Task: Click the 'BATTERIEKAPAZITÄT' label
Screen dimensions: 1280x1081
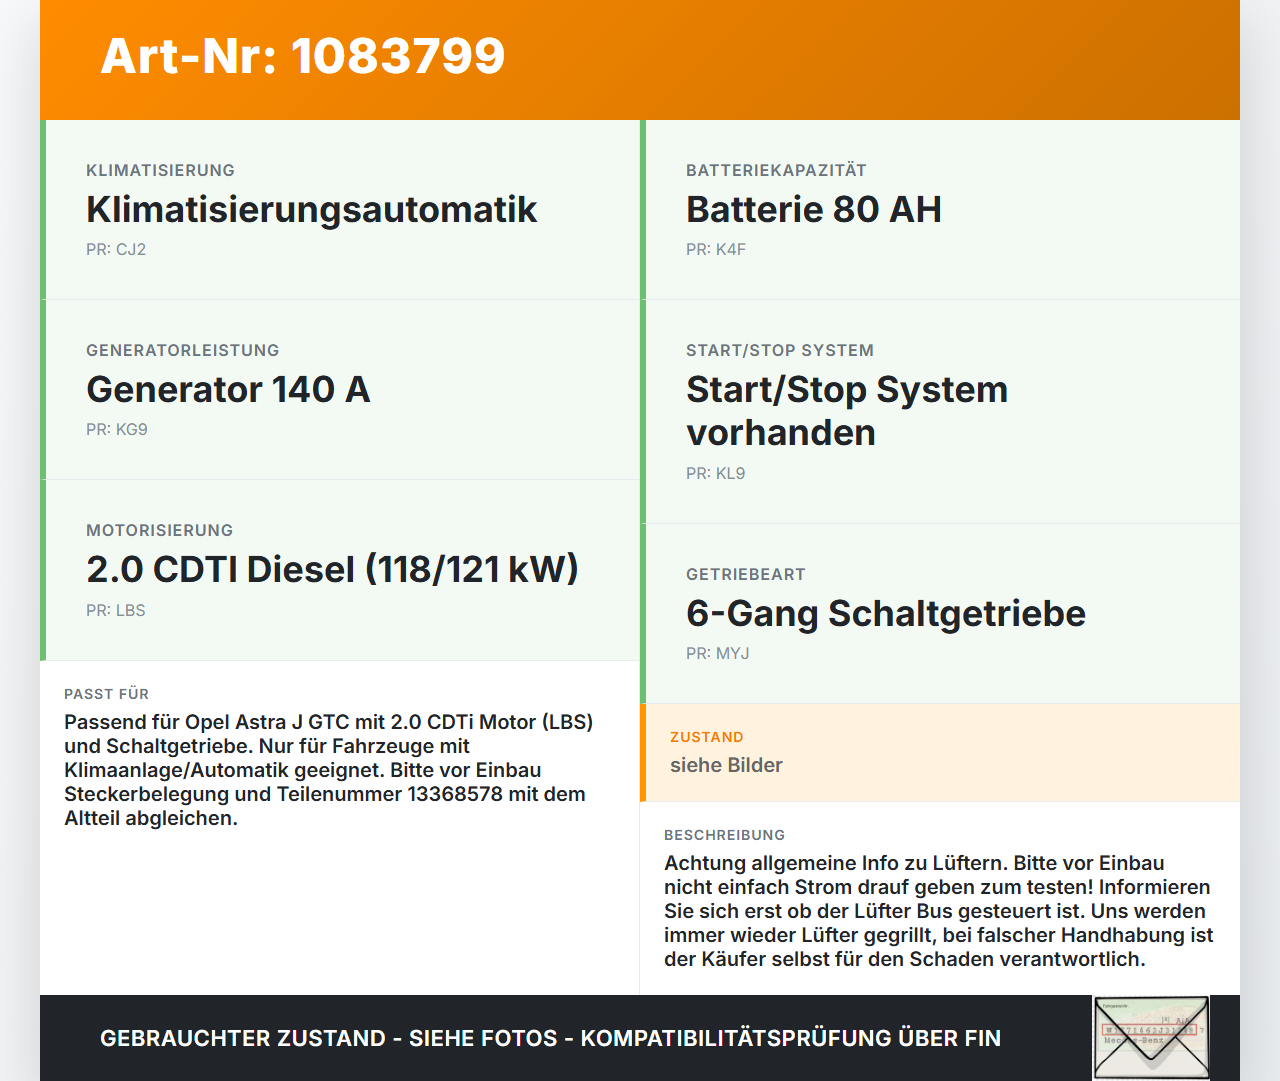Action: pos(776,170)
